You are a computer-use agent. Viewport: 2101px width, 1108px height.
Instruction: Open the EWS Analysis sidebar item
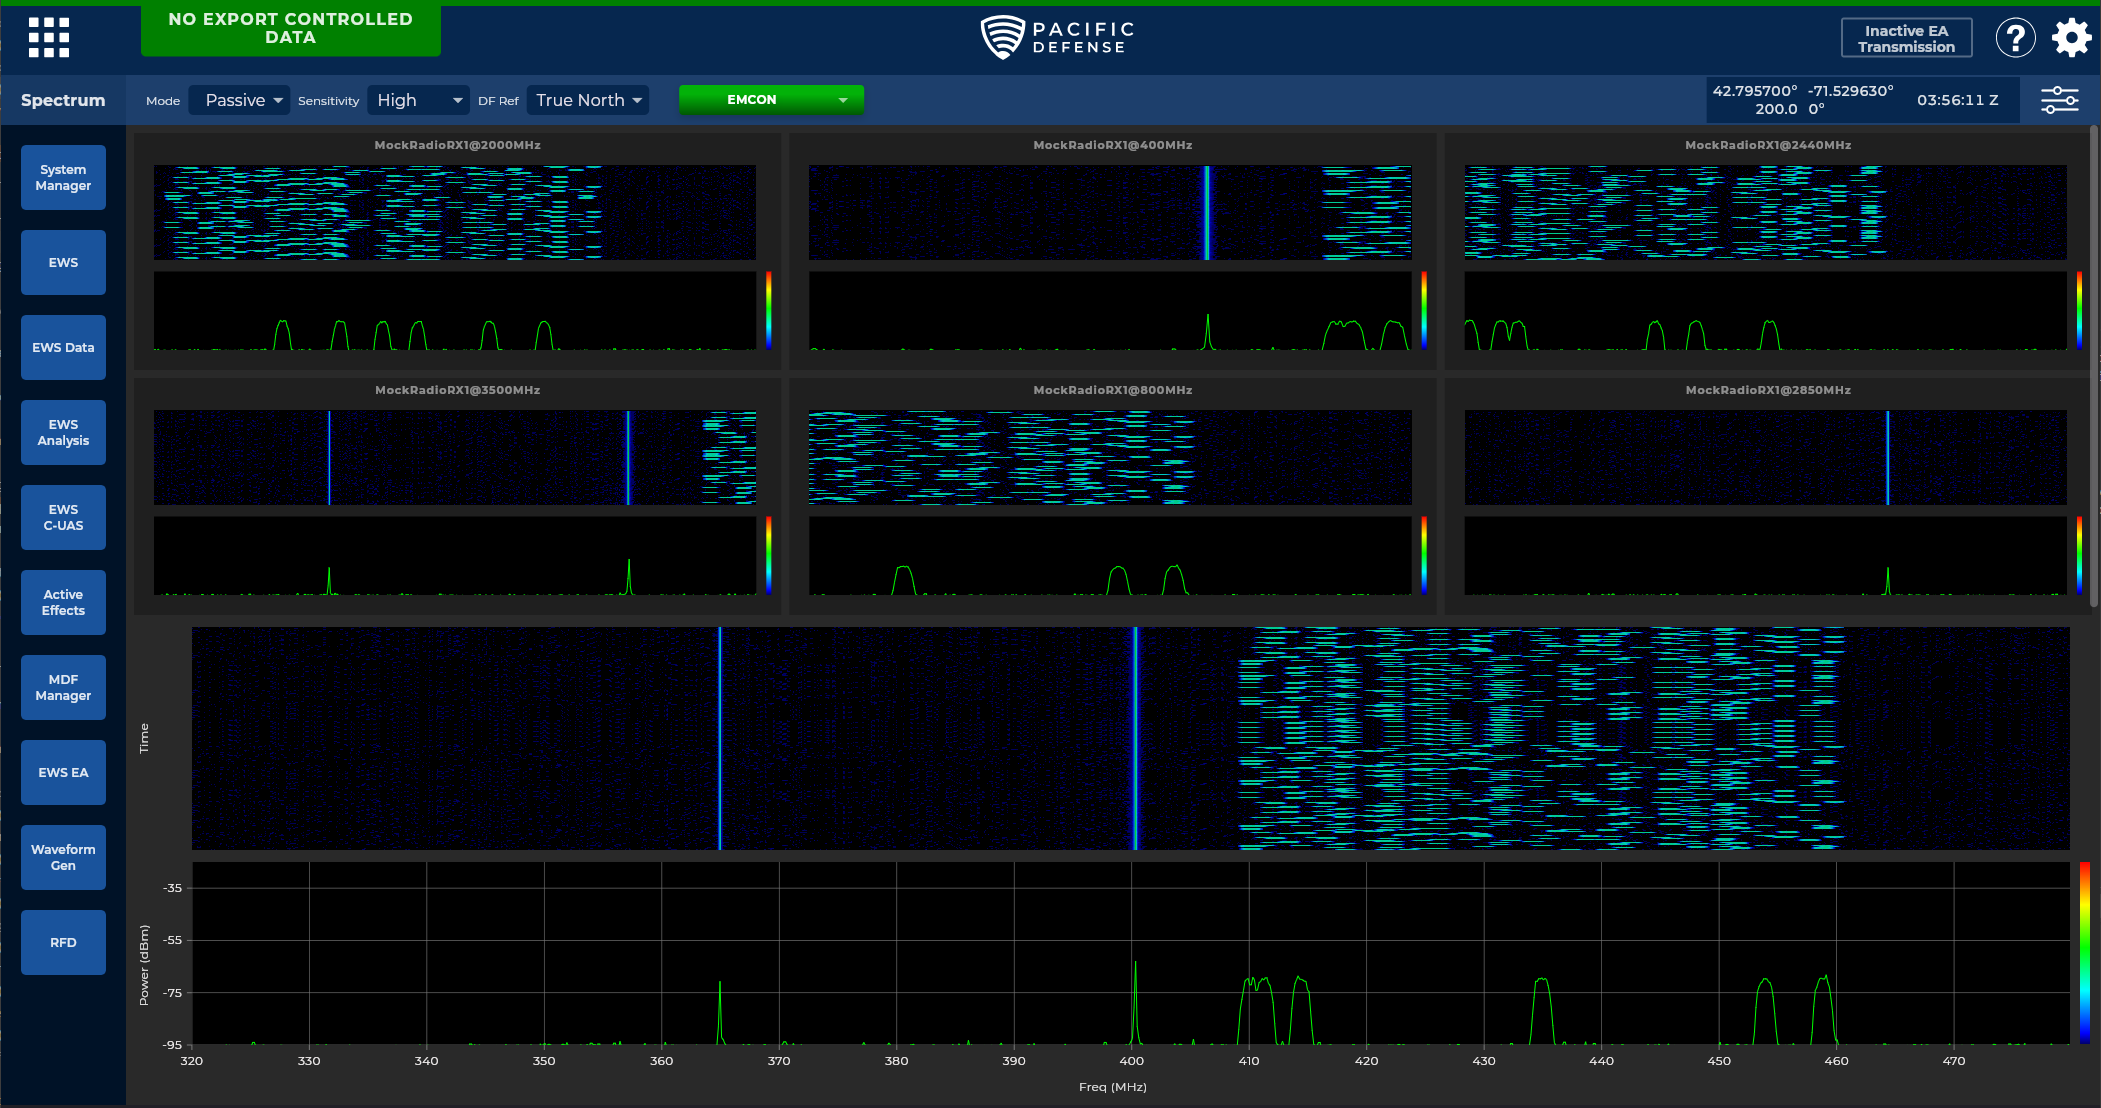[x=63, y=432]
